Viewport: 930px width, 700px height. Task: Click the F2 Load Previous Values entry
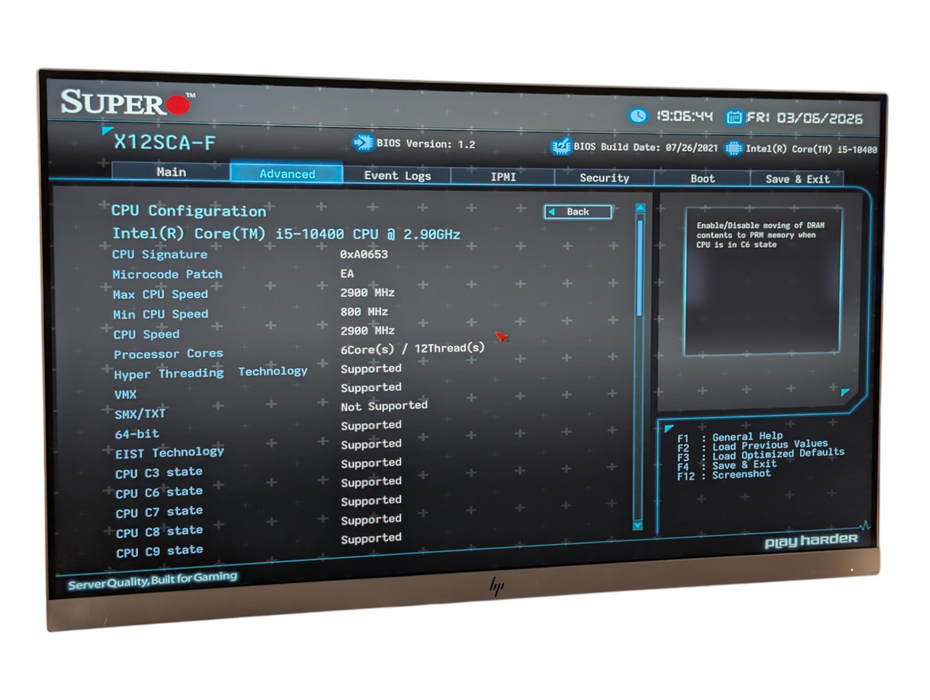753,446
